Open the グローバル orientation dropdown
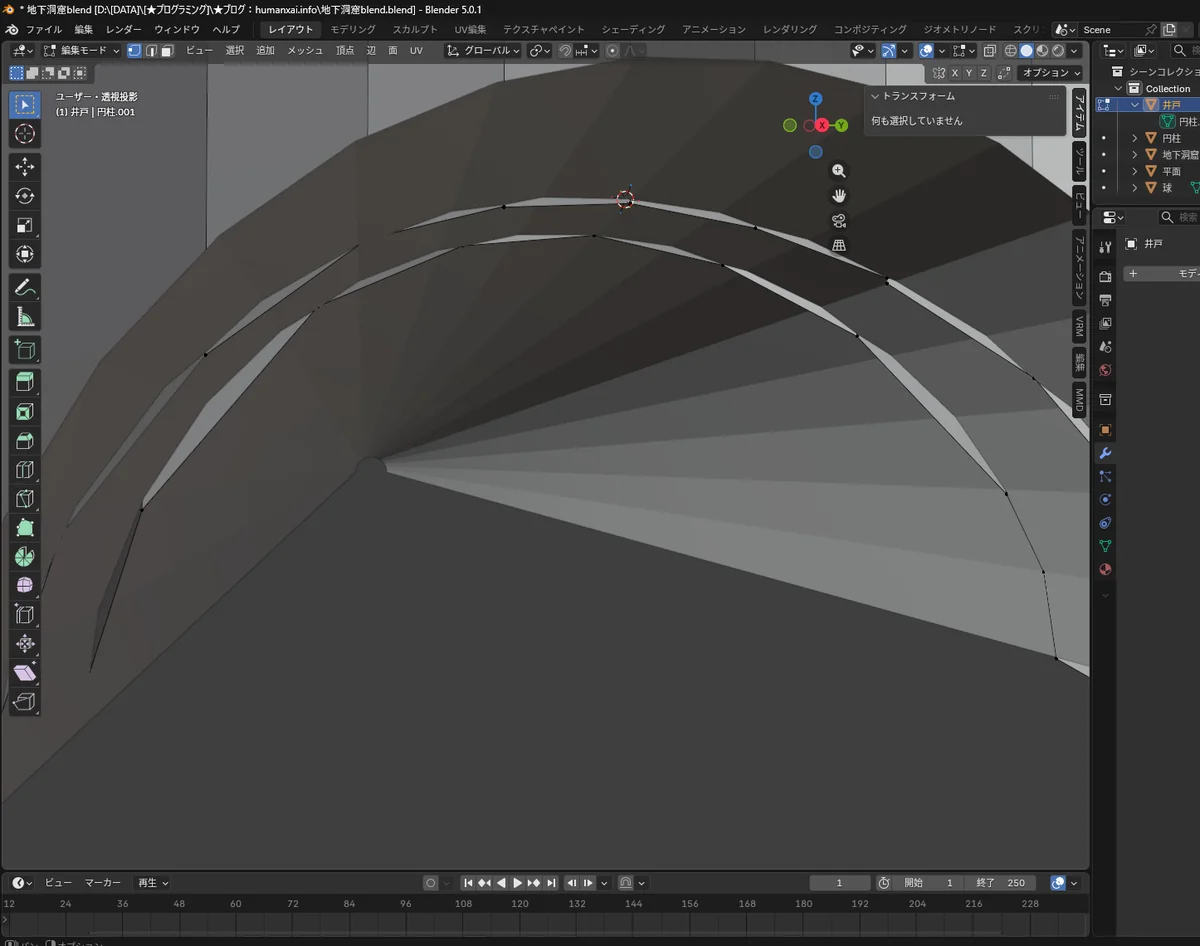 click(x=483, y=50)
